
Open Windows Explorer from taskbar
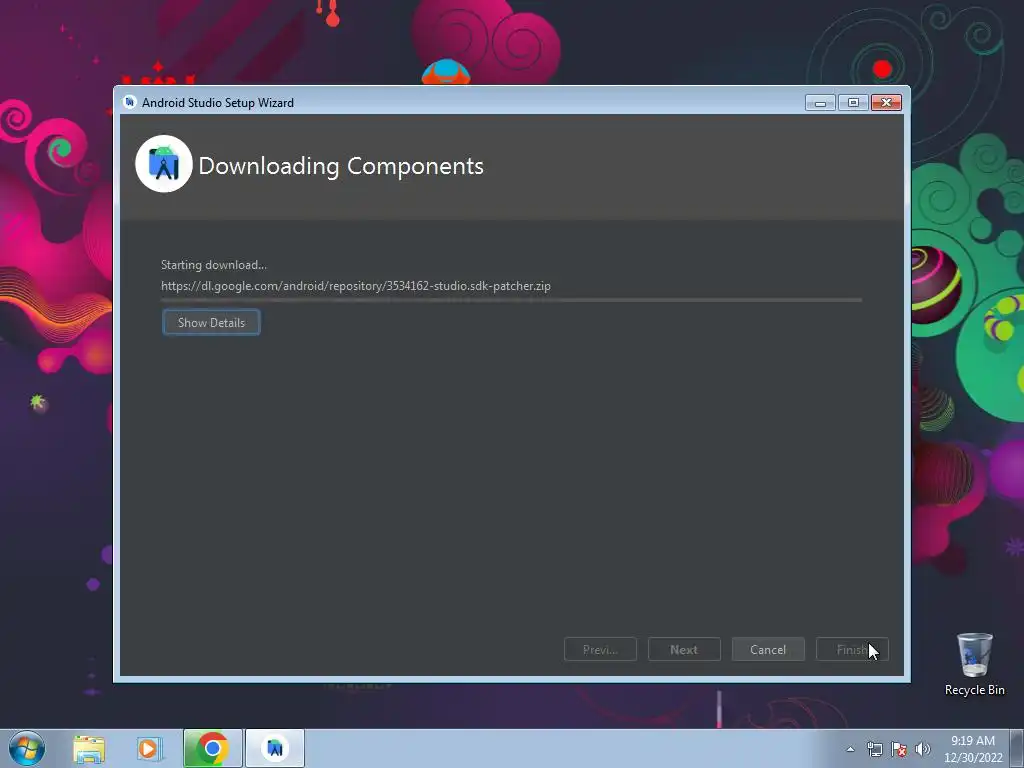point(89,749)
